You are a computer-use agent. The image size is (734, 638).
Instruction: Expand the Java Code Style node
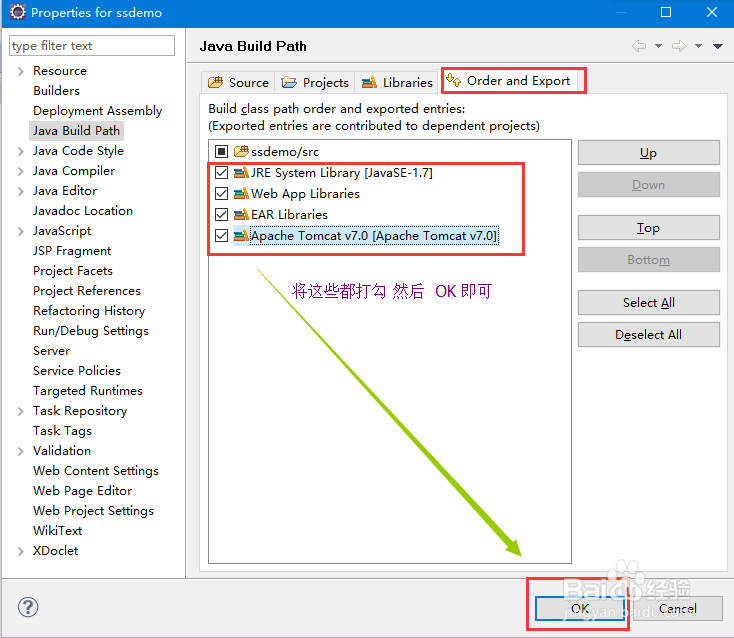20,151
